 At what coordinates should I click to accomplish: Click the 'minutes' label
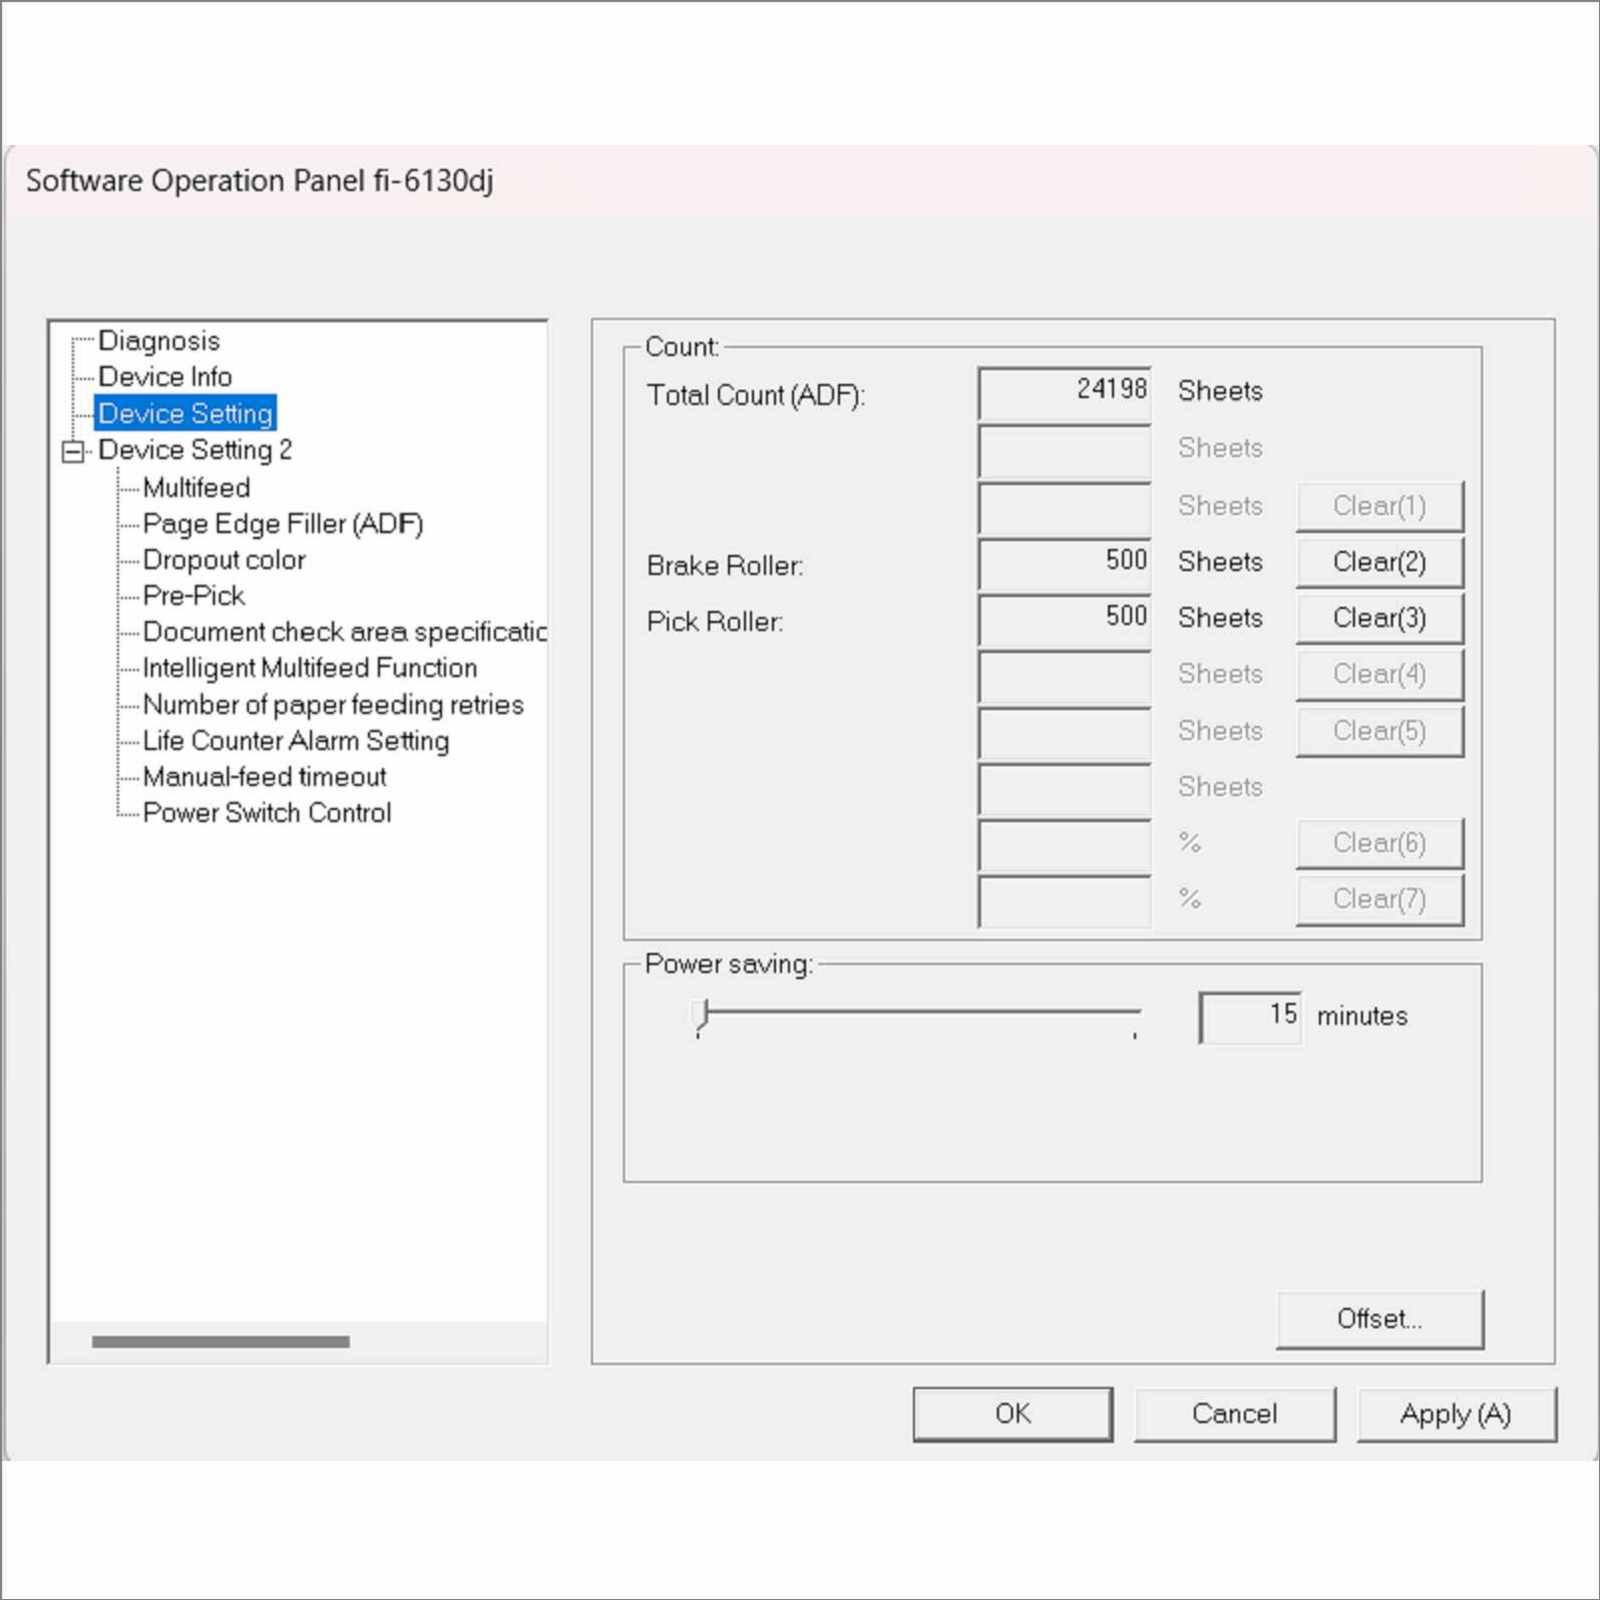pos(1362,1016)
